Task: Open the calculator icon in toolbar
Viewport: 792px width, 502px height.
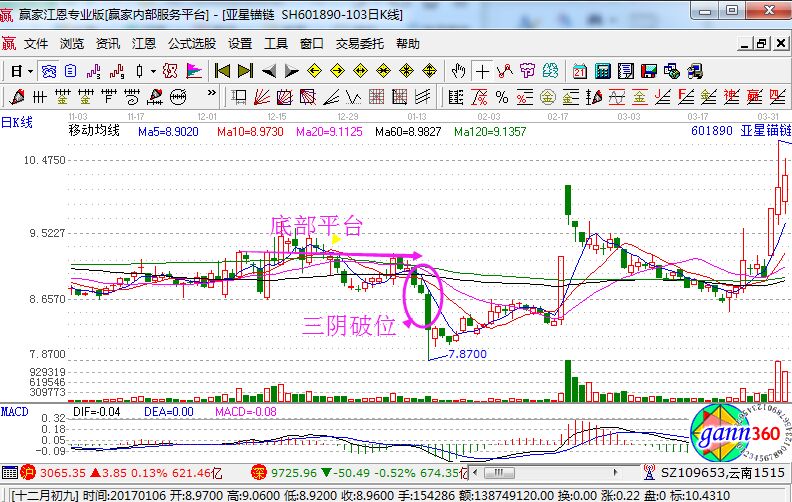Action: point(602,71)
